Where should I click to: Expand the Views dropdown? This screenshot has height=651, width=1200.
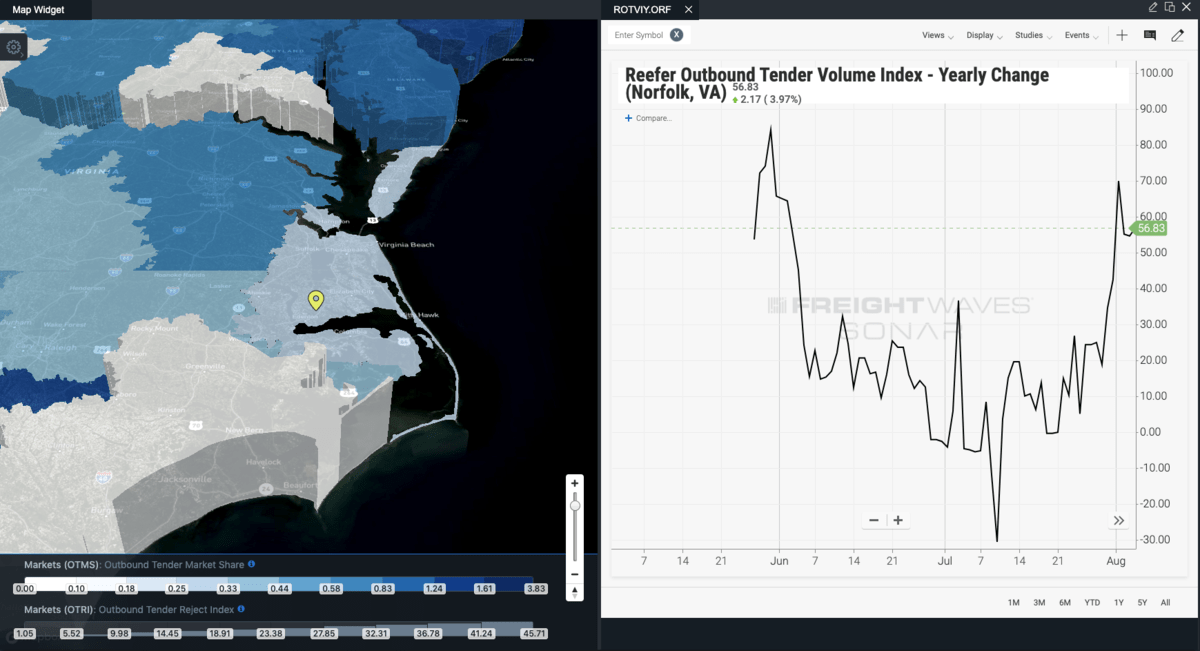tap(937, 35)
